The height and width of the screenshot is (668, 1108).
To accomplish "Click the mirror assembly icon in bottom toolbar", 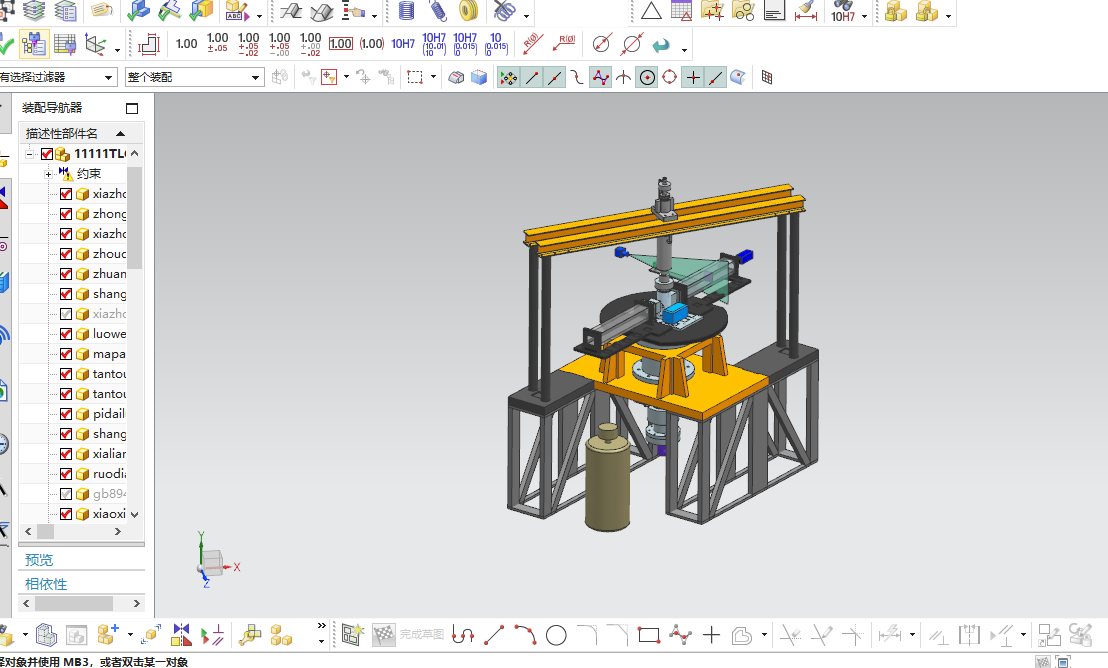I will 181,635.
